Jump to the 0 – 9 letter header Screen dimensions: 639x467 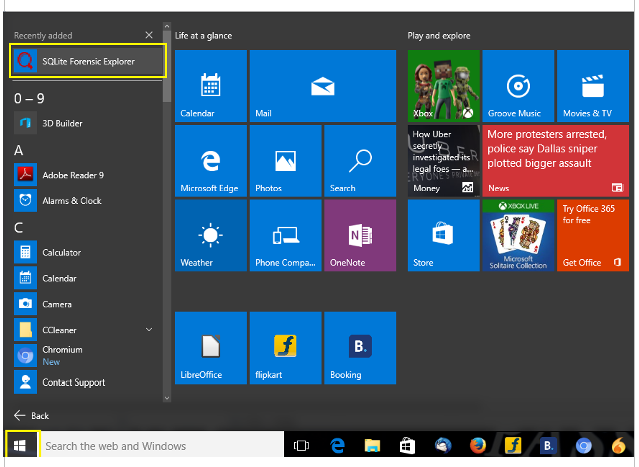click(29, 98)
